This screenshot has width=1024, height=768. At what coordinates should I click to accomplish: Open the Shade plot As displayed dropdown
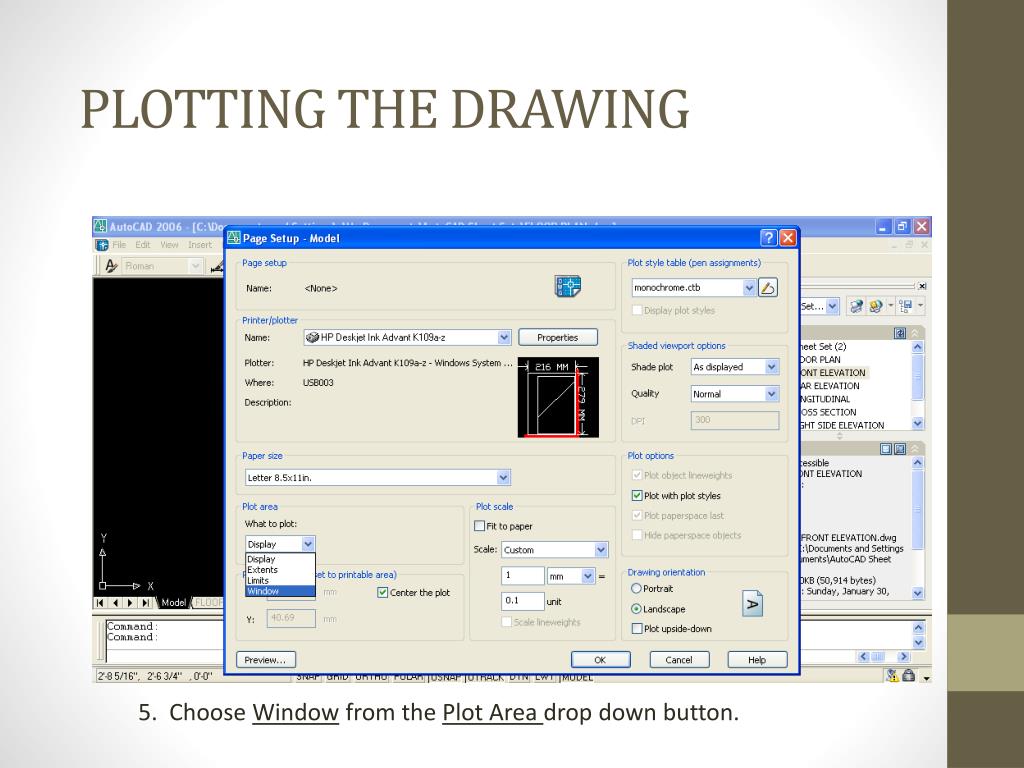click(771, 367)
